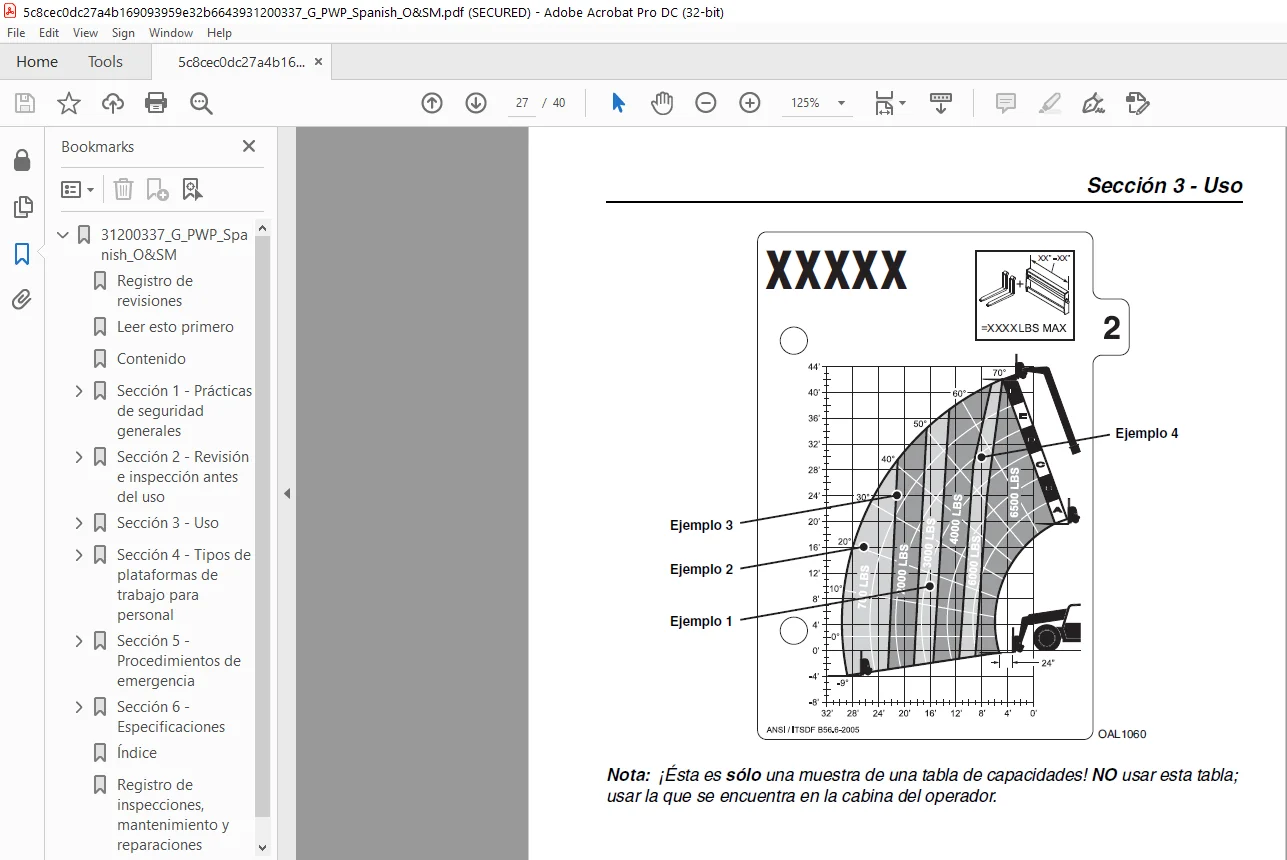Go to next page arrow
This screenshot has height=860, width=1287.
[476, 103]
